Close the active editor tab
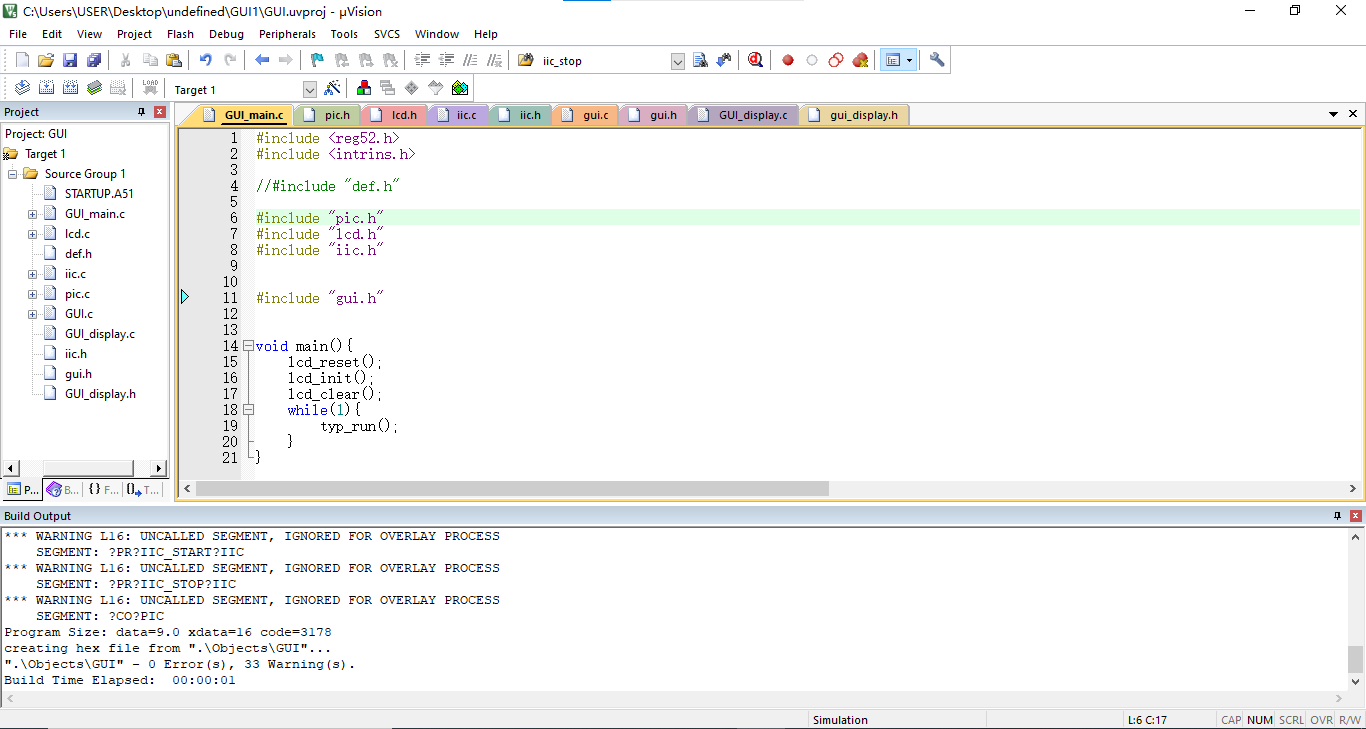 tap(1353, 114)
